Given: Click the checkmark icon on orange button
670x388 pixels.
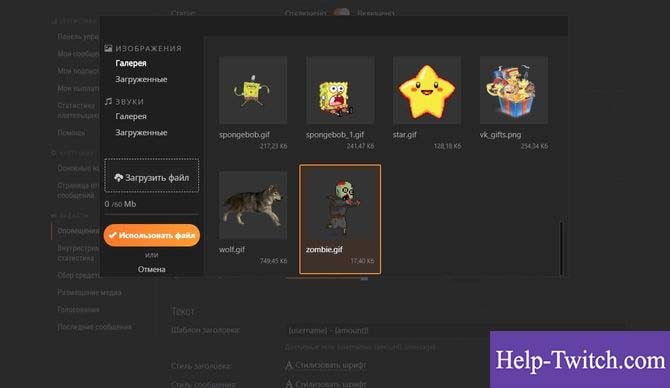Looking at the screenshot, I should pyautogui.click(x=112, y=235).
